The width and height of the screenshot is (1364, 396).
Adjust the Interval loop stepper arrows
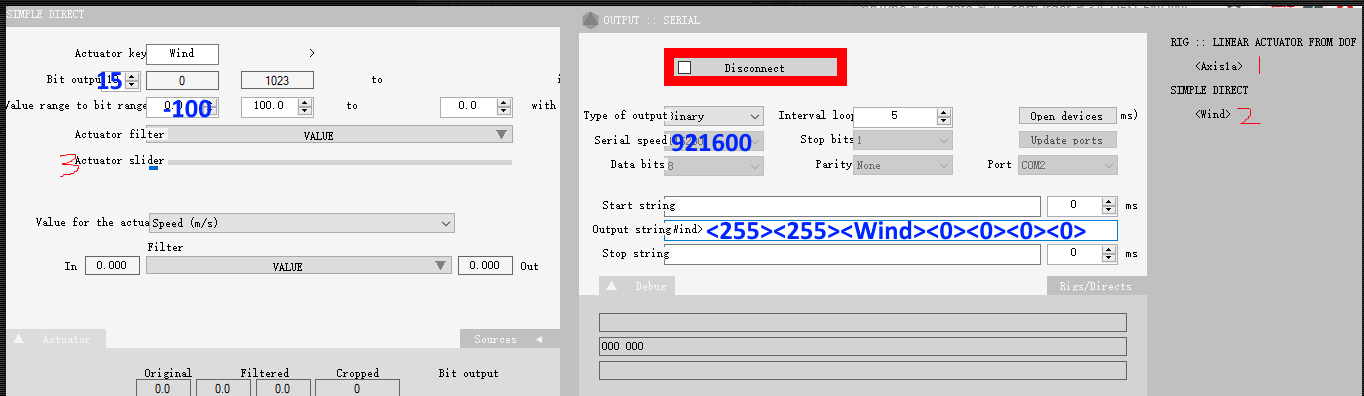coord(943,116)
